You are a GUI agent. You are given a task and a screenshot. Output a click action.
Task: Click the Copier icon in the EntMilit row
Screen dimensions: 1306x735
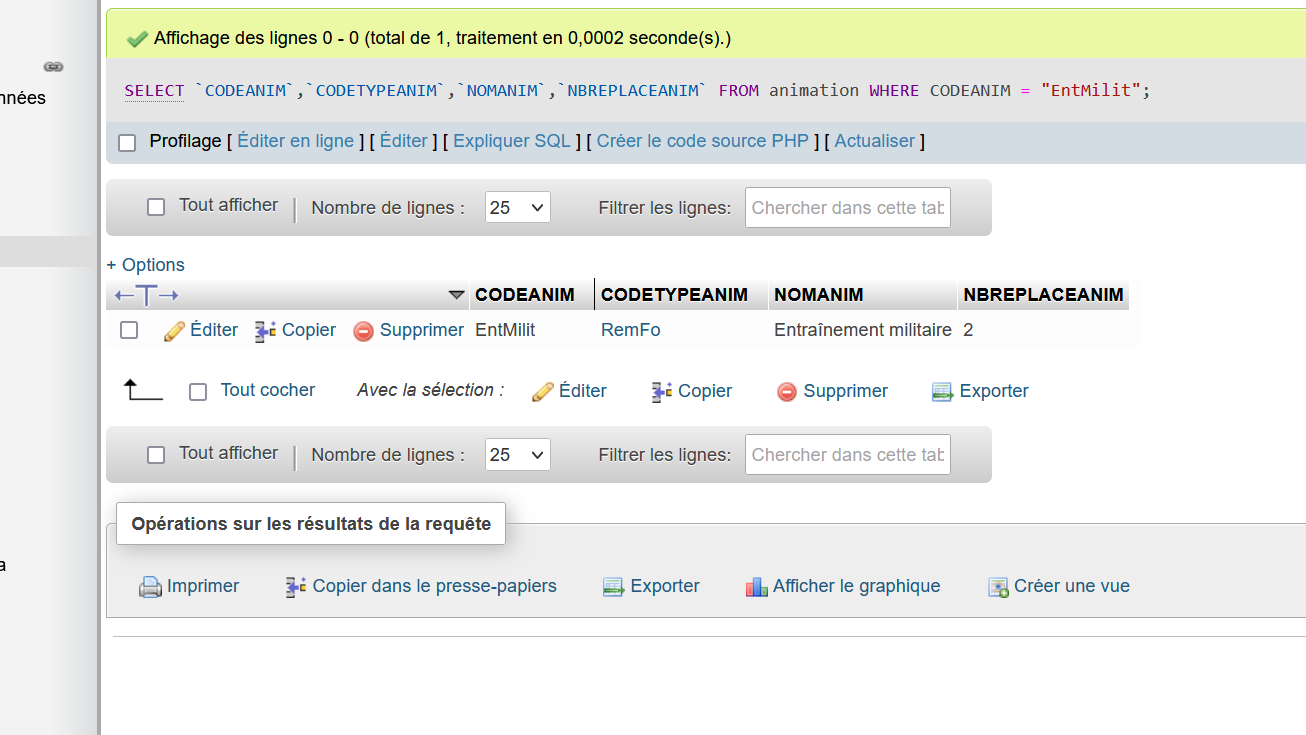click(265, 331)
